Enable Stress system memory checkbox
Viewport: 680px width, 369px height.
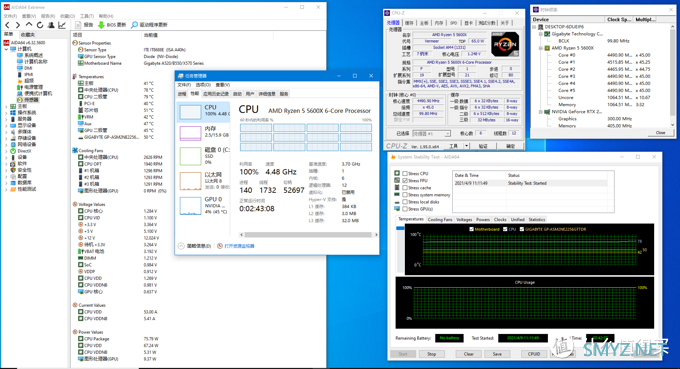[405, 195]
